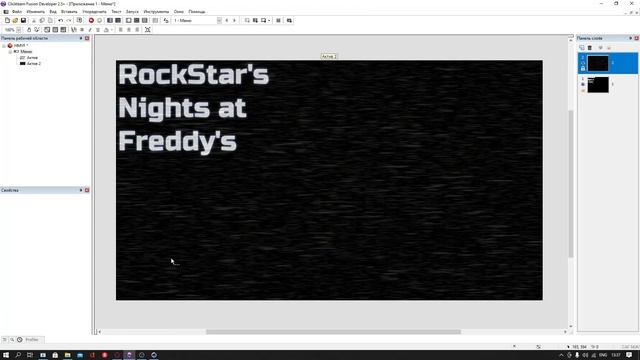Open the Изменить menu
640x360 pixels.
pos(36,12)
